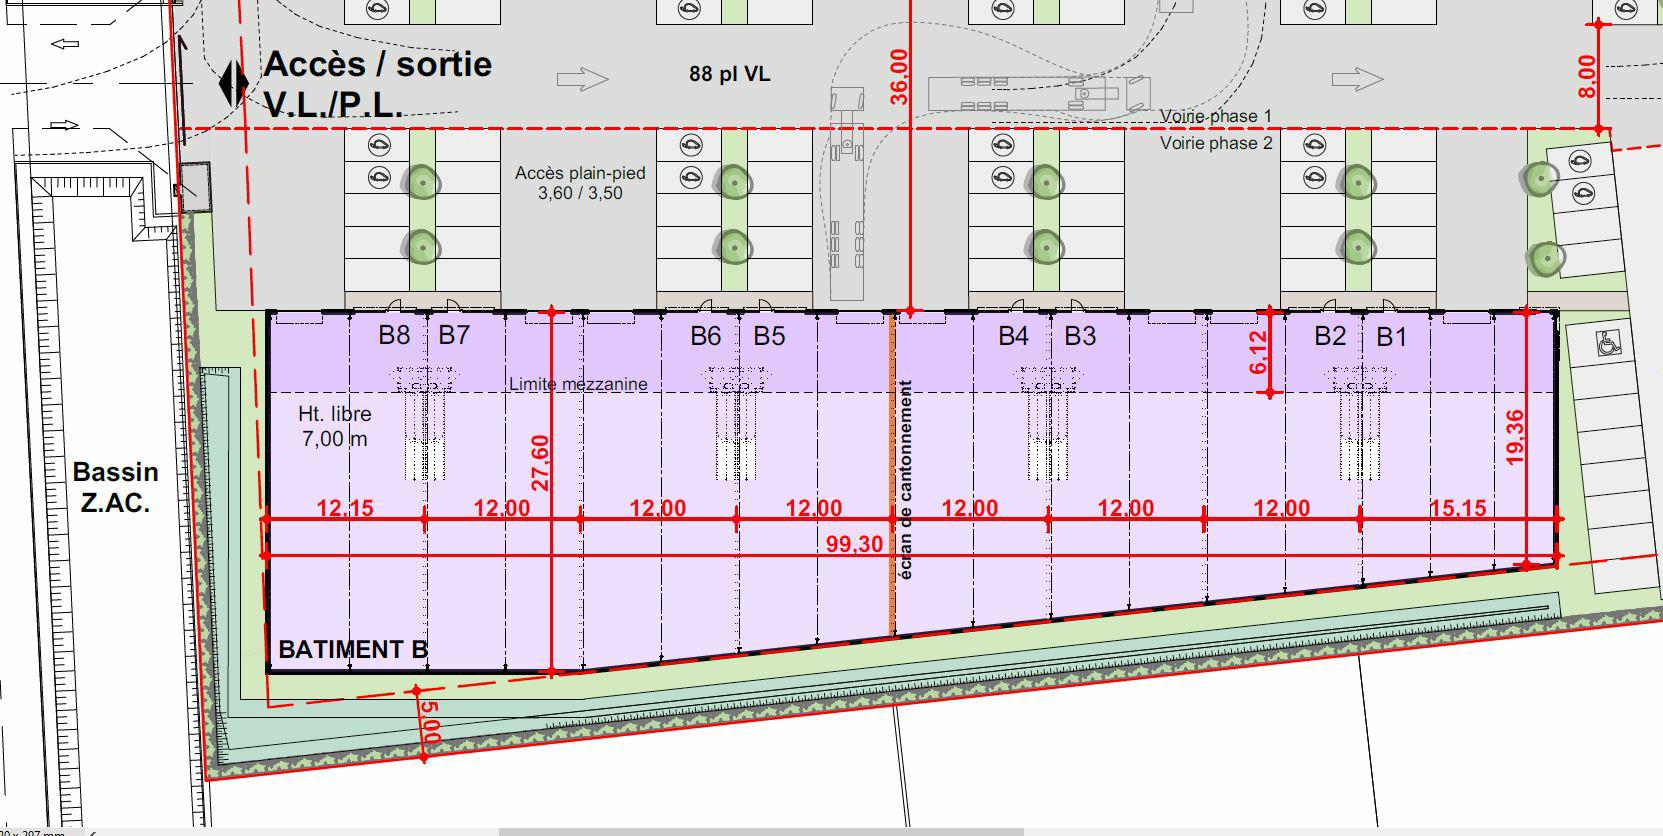The width and height of the screenshot is (1663, 836).
Task: Click the black double-arrow access symbol
Action: (x=234, y=84)
